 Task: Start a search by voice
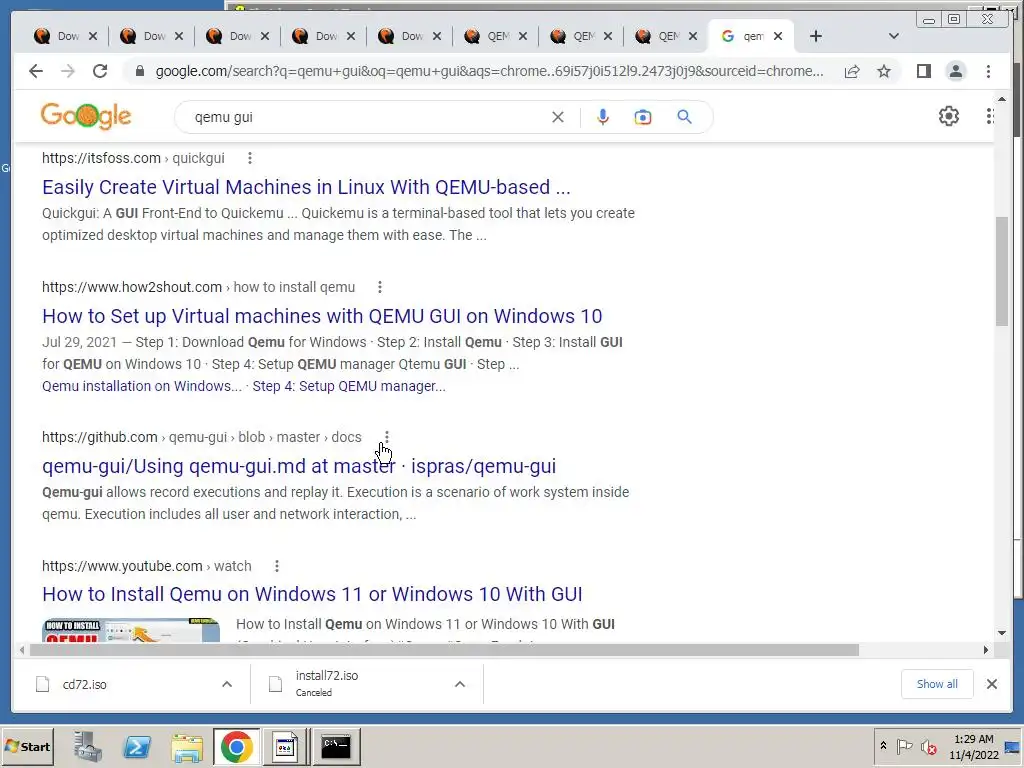coord(603,117)
